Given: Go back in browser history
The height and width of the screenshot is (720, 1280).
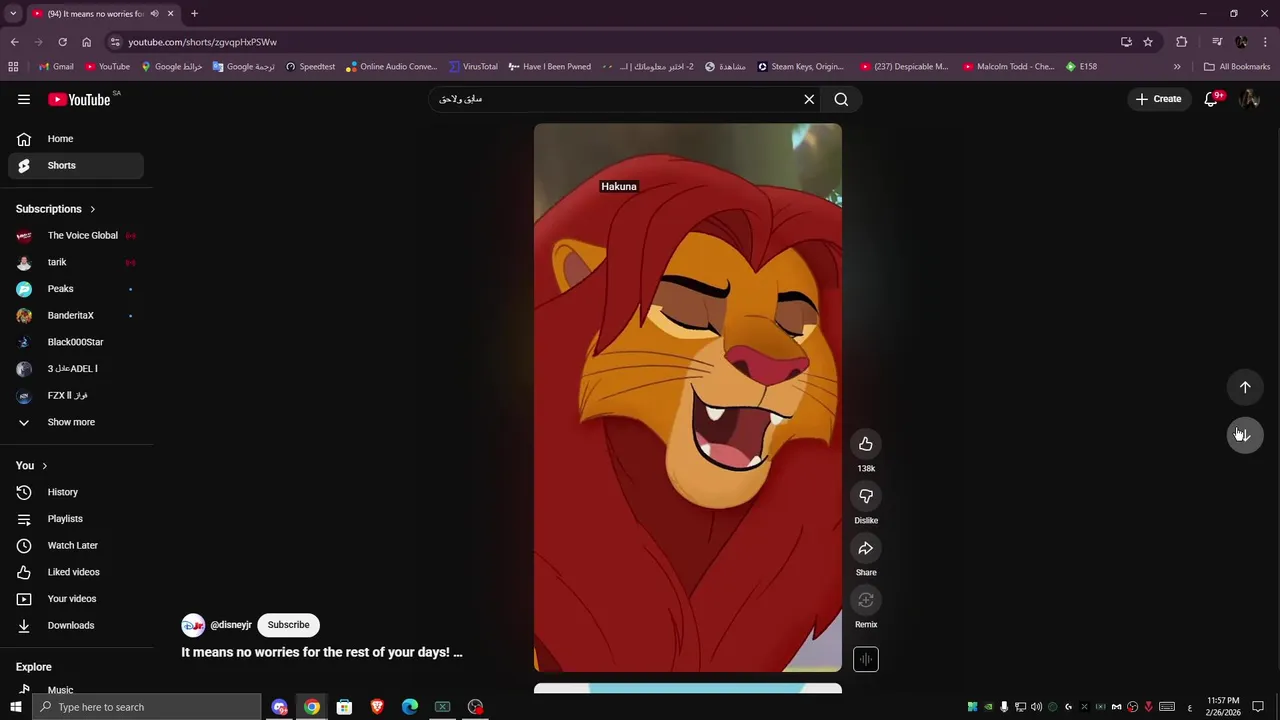Looking at the screenshot, I should point(14,42).
